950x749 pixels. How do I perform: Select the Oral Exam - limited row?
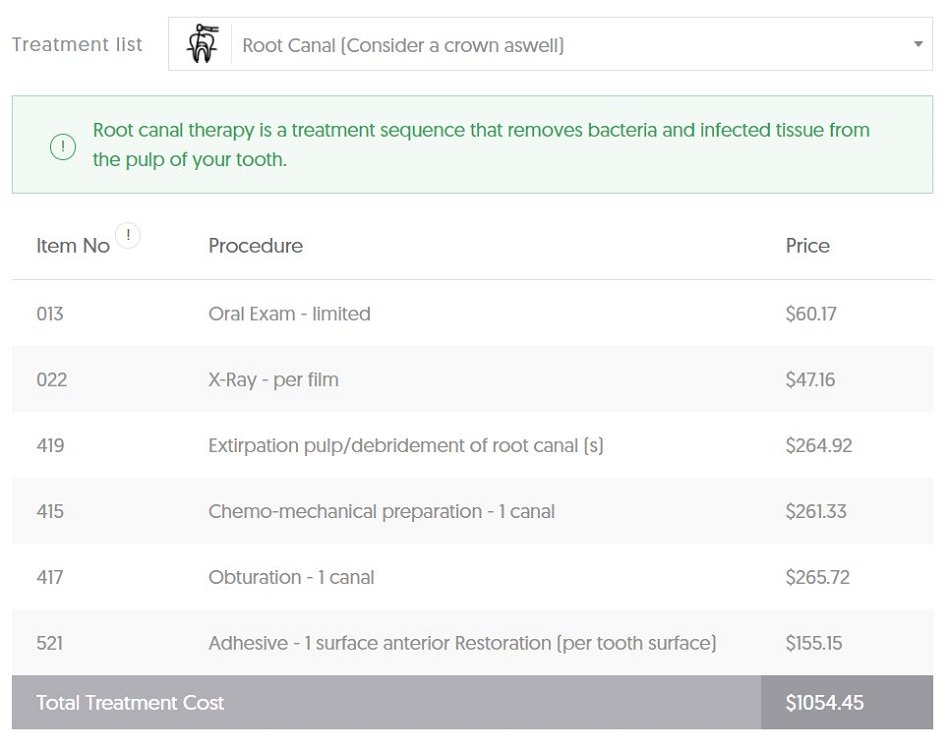point(473,313)
